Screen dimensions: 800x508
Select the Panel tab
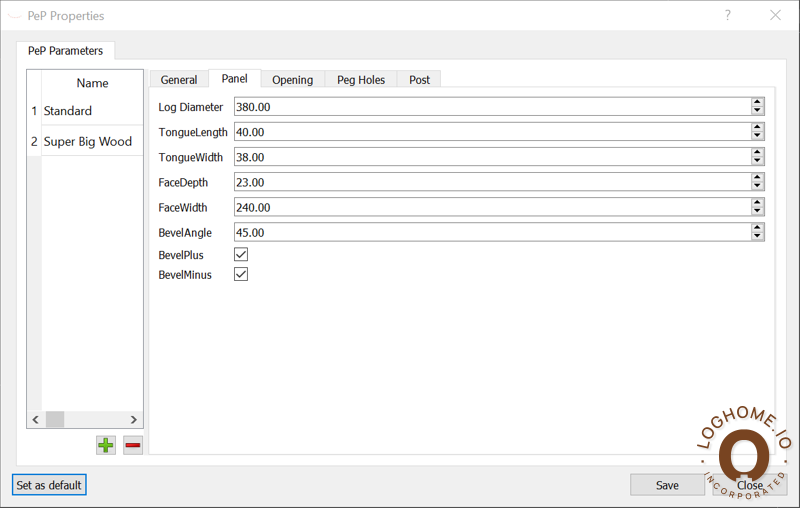click(x=234, y=79)
